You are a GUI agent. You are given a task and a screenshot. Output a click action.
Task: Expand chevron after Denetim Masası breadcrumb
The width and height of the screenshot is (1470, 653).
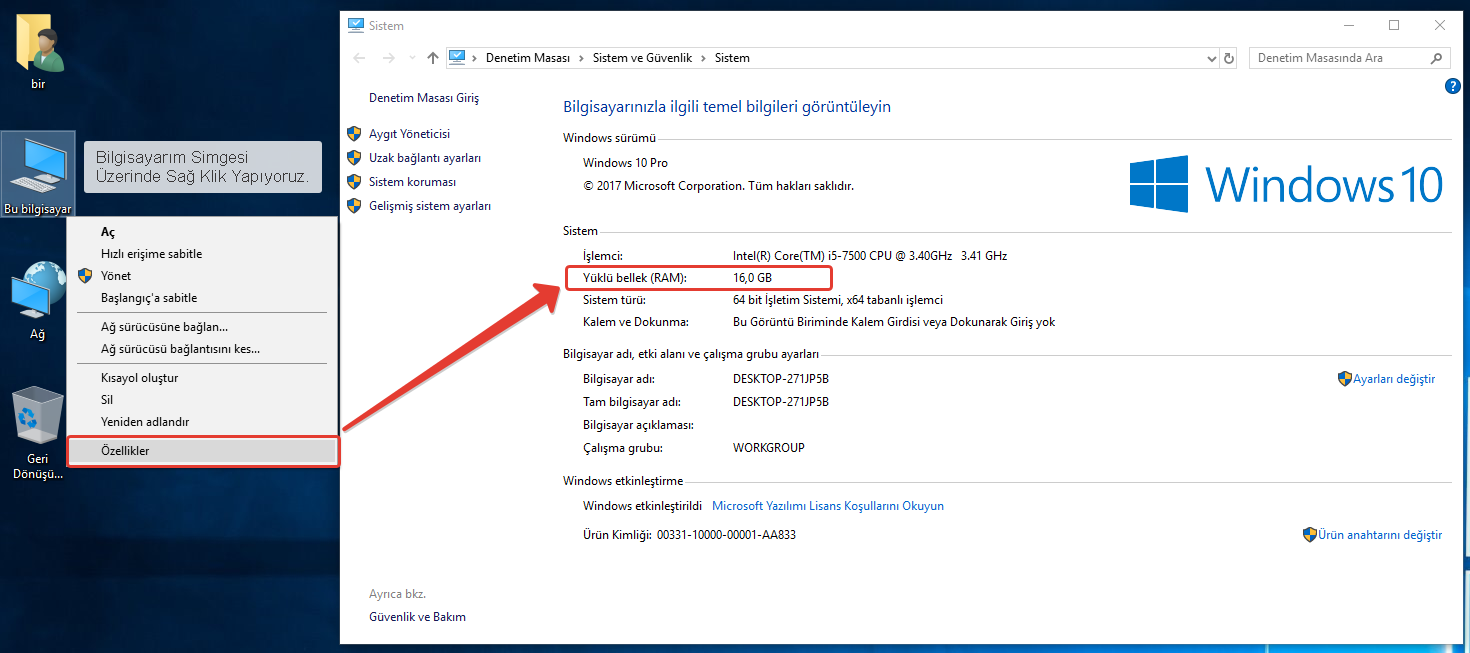(x=581, y=58)
